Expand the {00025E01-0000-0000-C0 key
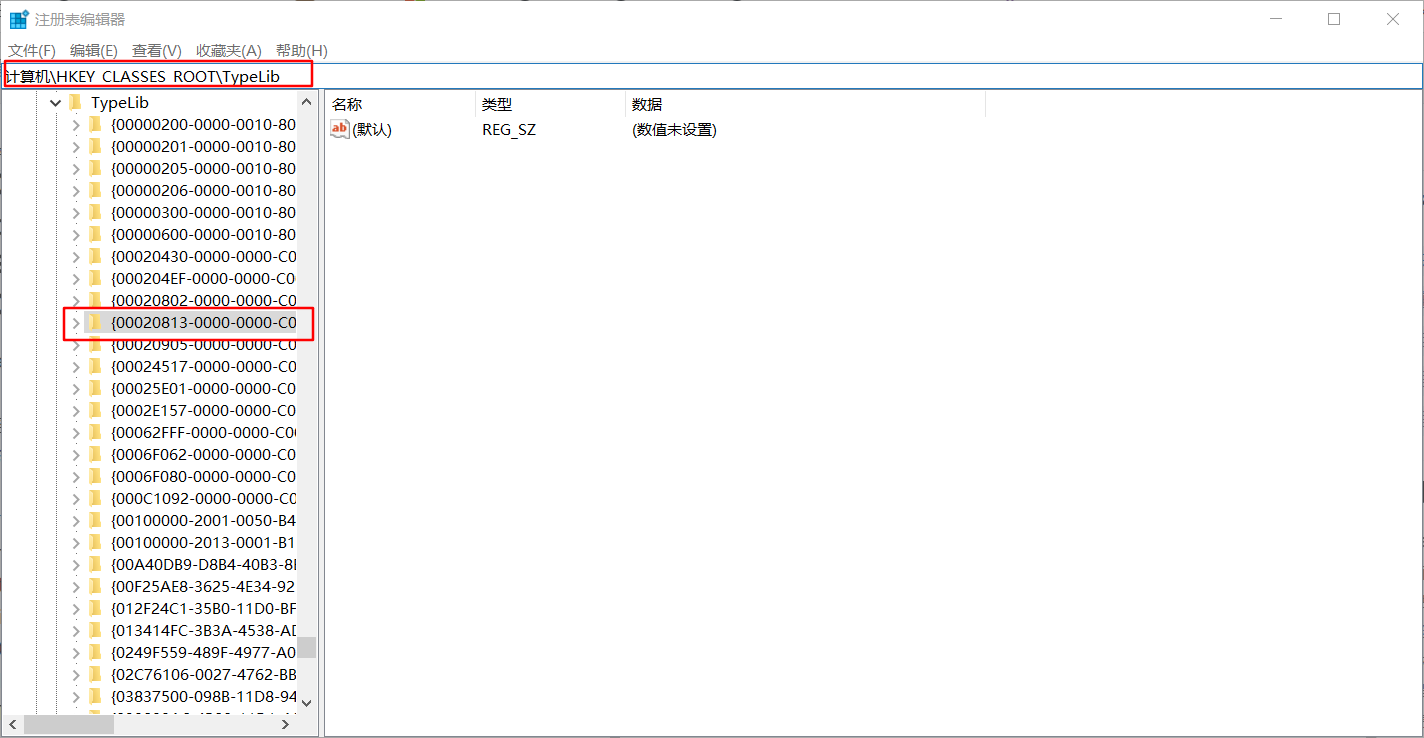The width and height of the screenshot is (1424, 738). [x=76, y=388]
